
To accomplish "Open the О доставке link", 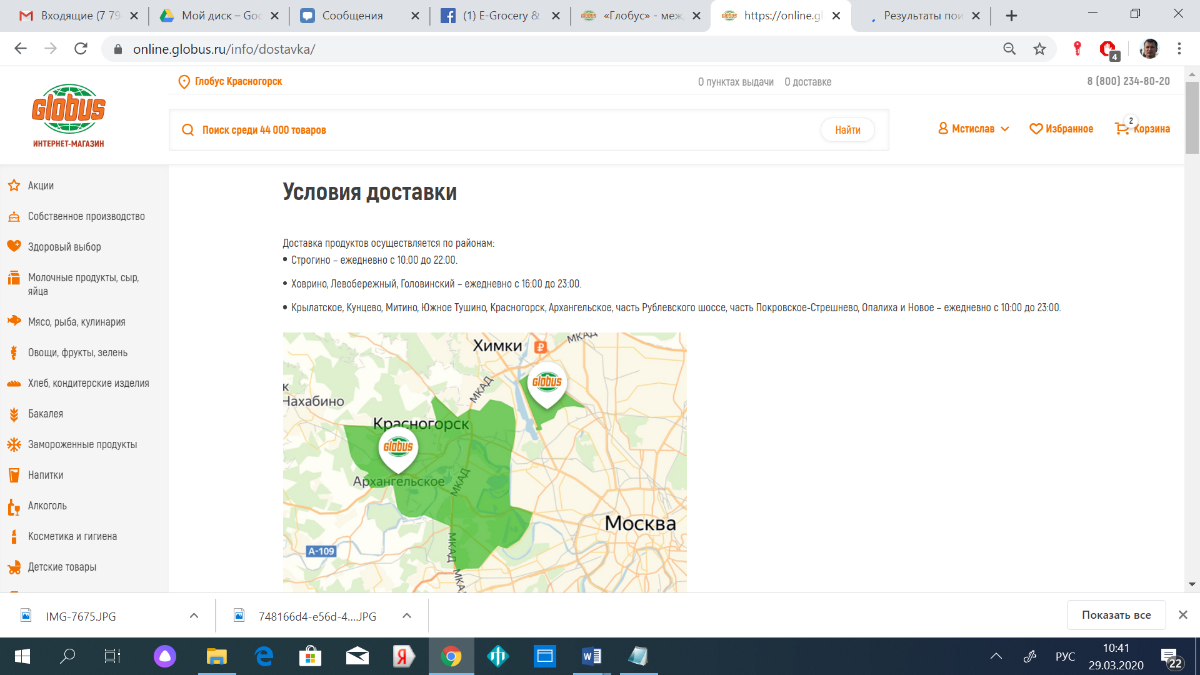I will pos(807,82).
